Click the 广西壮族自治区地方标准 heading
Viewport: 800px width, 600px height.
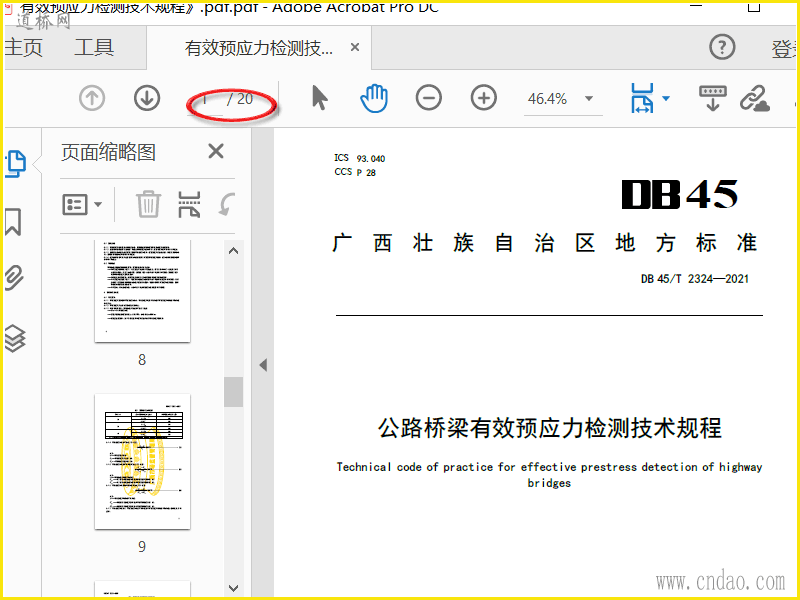(544, 243)
